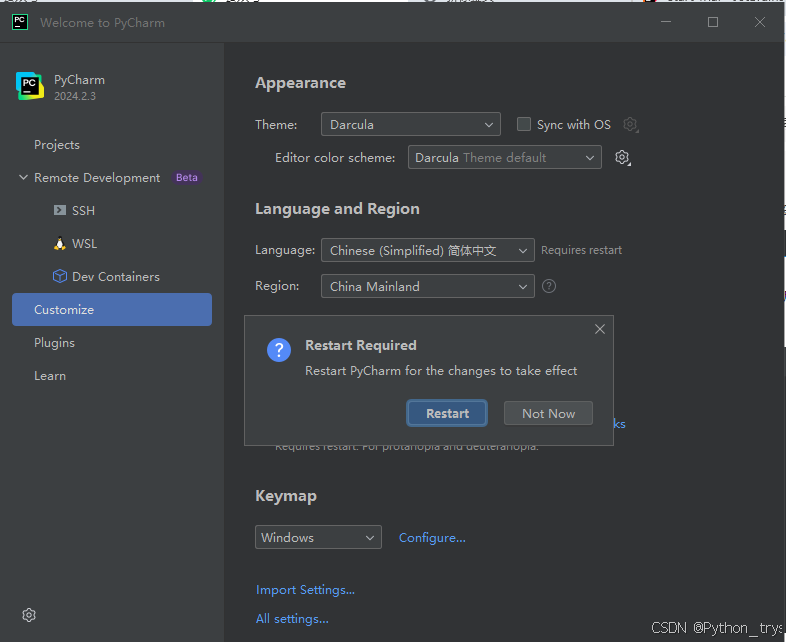Open the Language dropdown
This screenshot has height=642, width=786.
coord(428,250)
